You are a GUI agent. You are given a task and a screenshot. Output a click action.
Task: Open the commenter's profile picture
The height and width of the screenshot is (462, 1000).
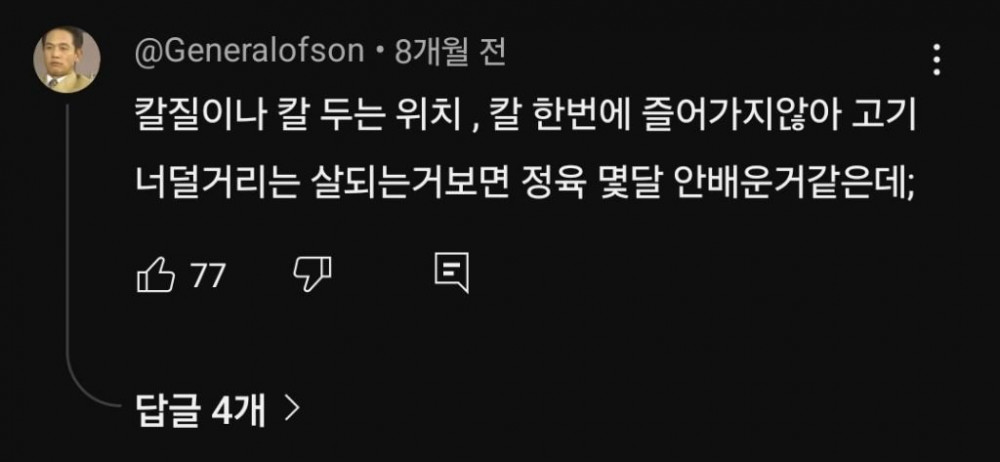pos(66,60)
